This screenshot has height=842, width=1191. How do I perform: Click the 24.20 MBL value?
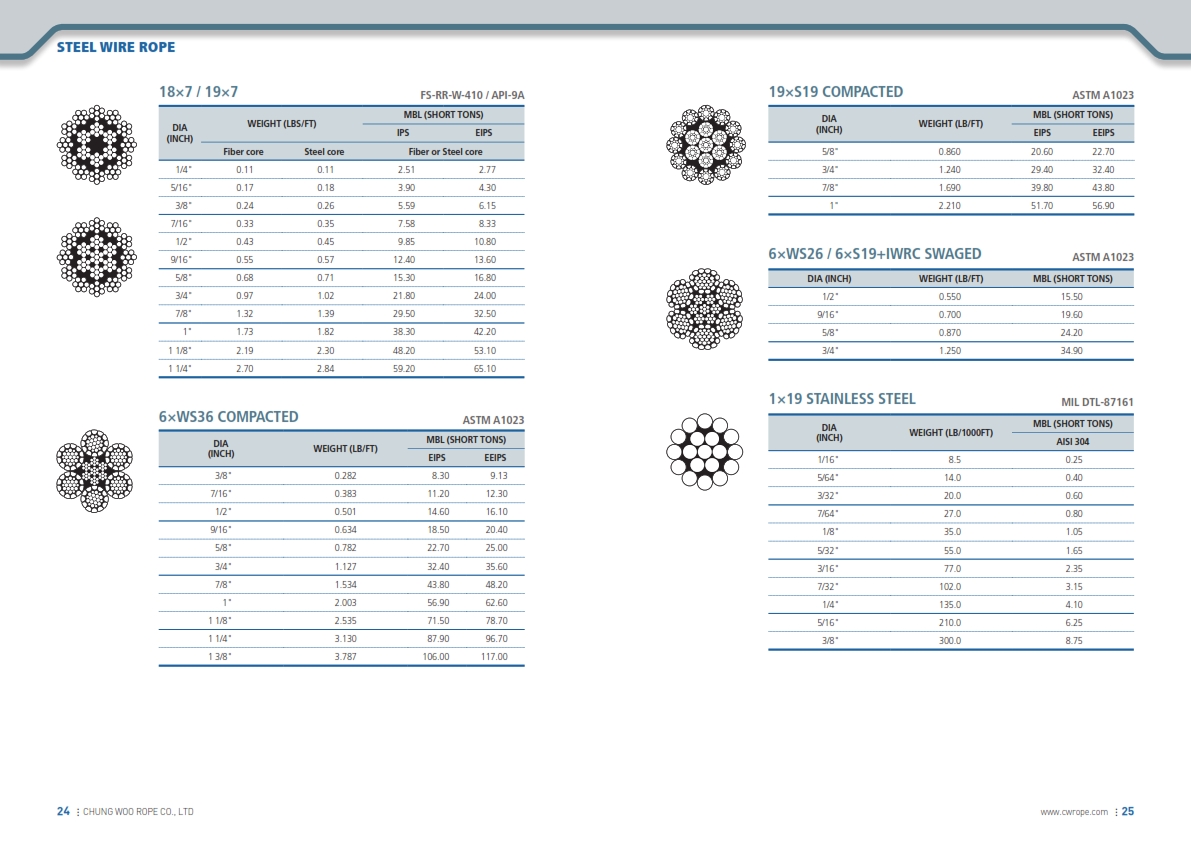(x=1072, y=333)
